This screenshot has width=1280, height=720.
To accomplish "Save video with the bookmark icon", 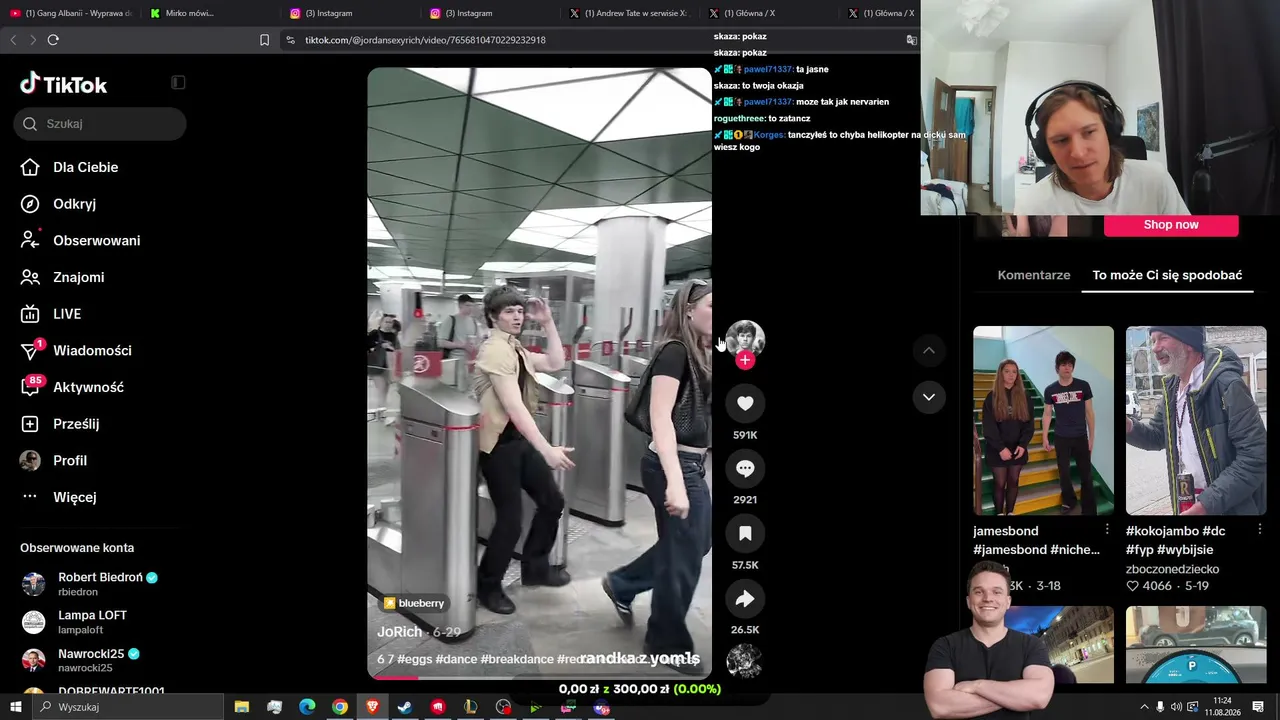I will tap(745, 533).
